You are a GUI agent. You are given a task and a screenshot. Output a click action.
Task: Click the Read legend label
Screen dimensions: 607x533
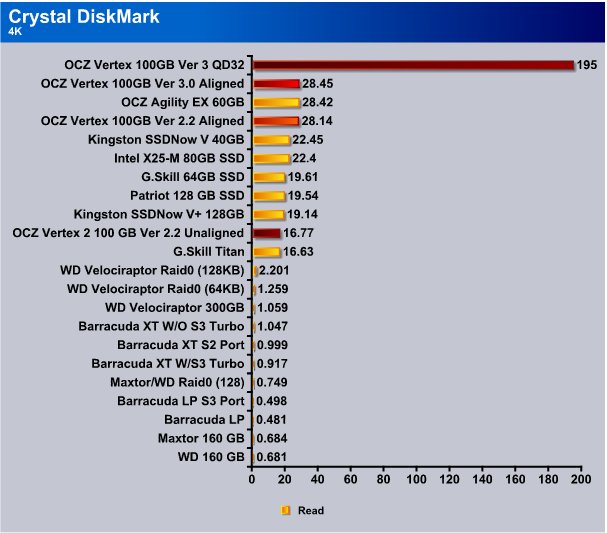tap(311, 511)
